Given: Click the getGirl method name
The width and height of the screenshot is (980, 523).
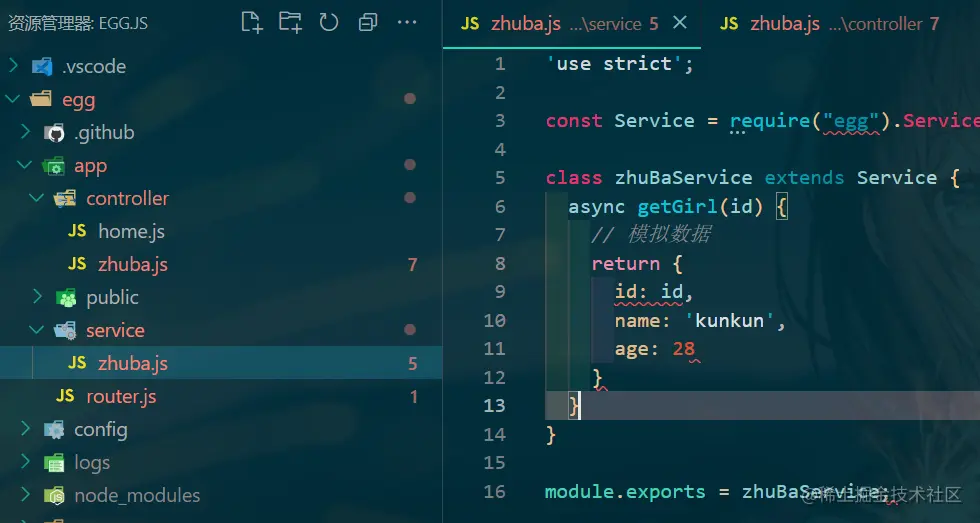Looking at the screenshot, I should (x=678, y=206).
